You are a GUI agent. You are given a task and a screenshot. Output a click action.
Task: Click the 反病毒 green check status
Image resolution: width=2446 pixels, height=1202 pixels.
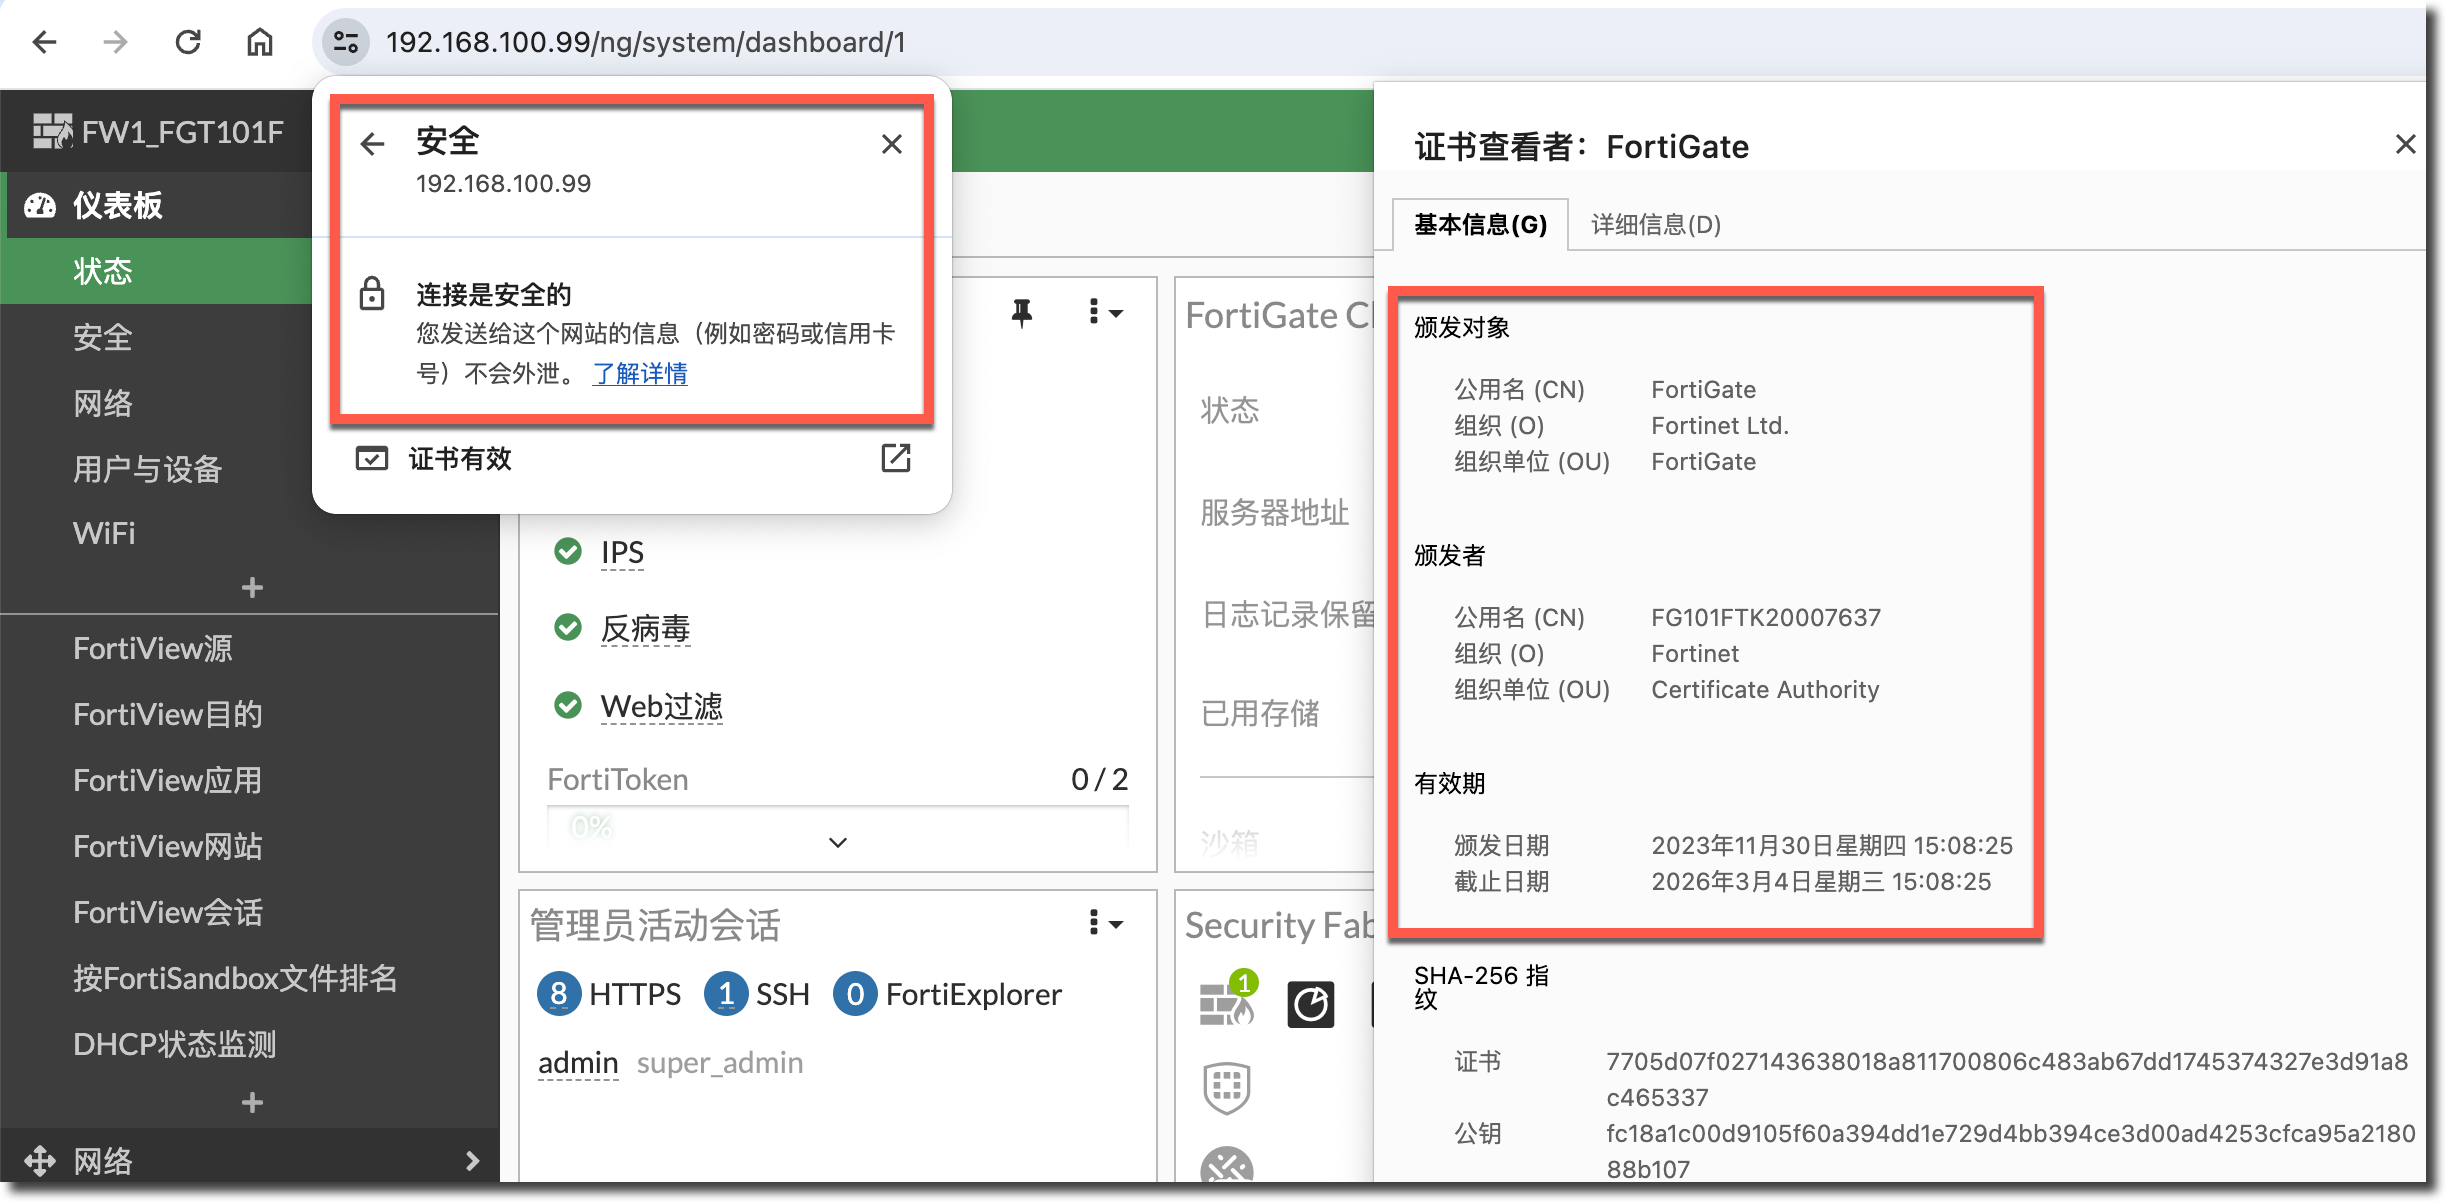(x=568, y=628)
